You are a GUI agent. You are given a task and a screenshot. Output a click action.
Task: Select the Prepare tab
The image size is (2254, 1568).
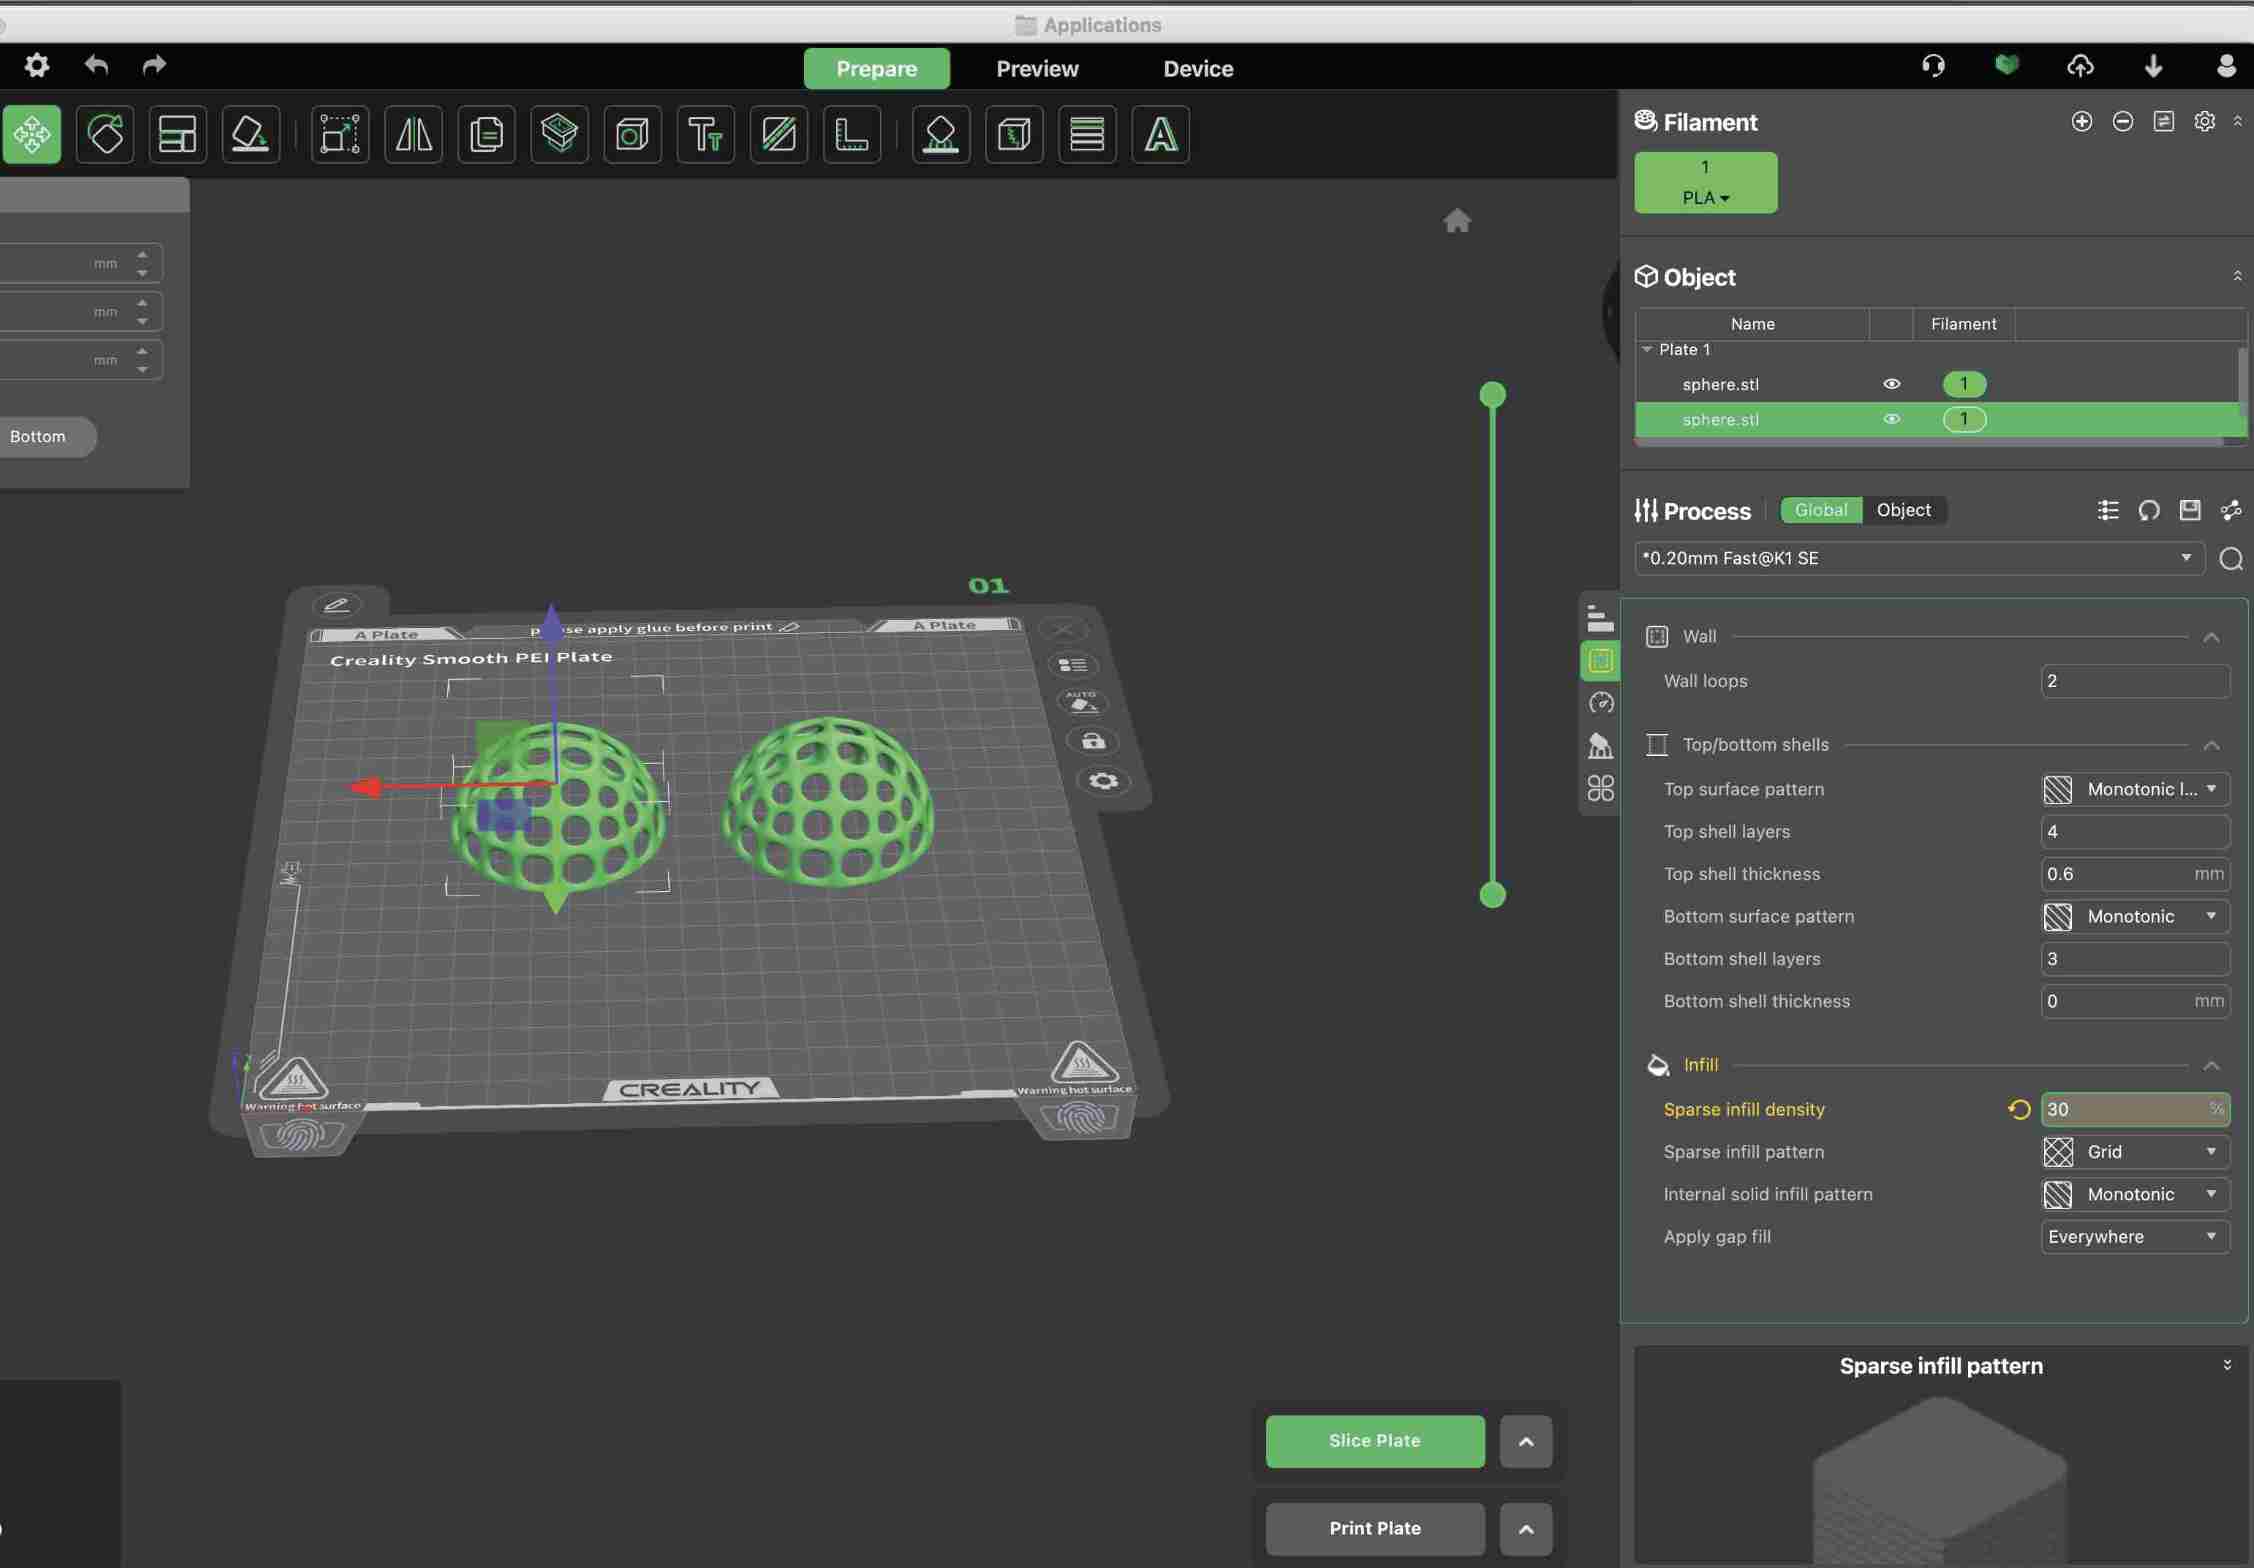point(876,68)
